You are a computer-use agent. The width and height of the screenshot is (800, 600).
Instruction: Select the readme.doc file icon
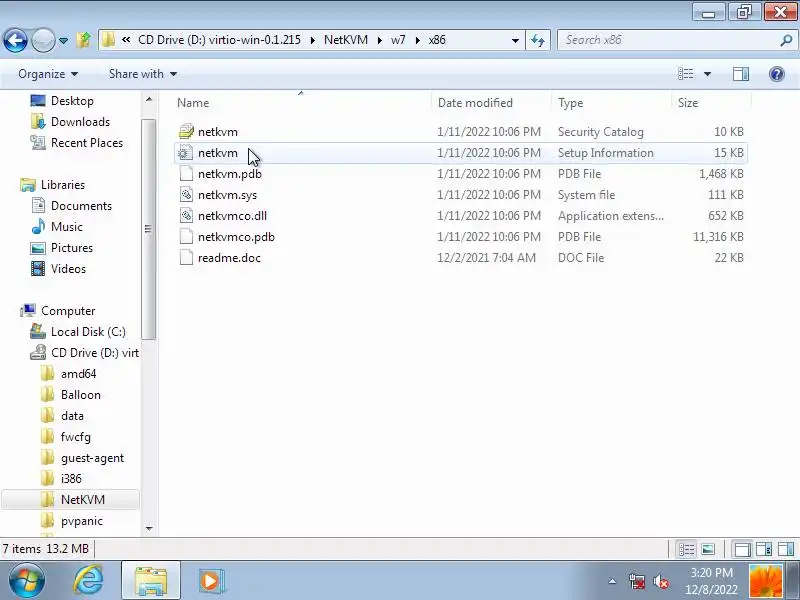[x=186, y=257]
